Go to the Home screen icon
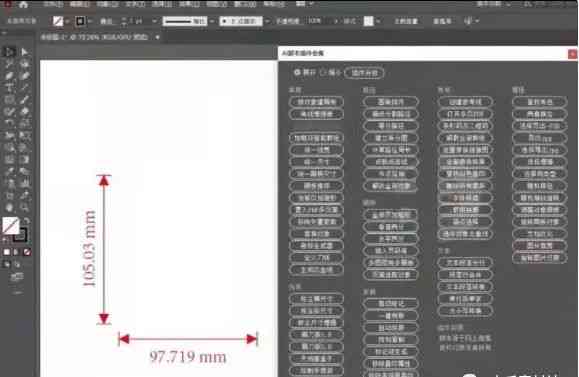The width and height of the screenshot is (579, 377). pyautogui.click(x=23, y=5)
